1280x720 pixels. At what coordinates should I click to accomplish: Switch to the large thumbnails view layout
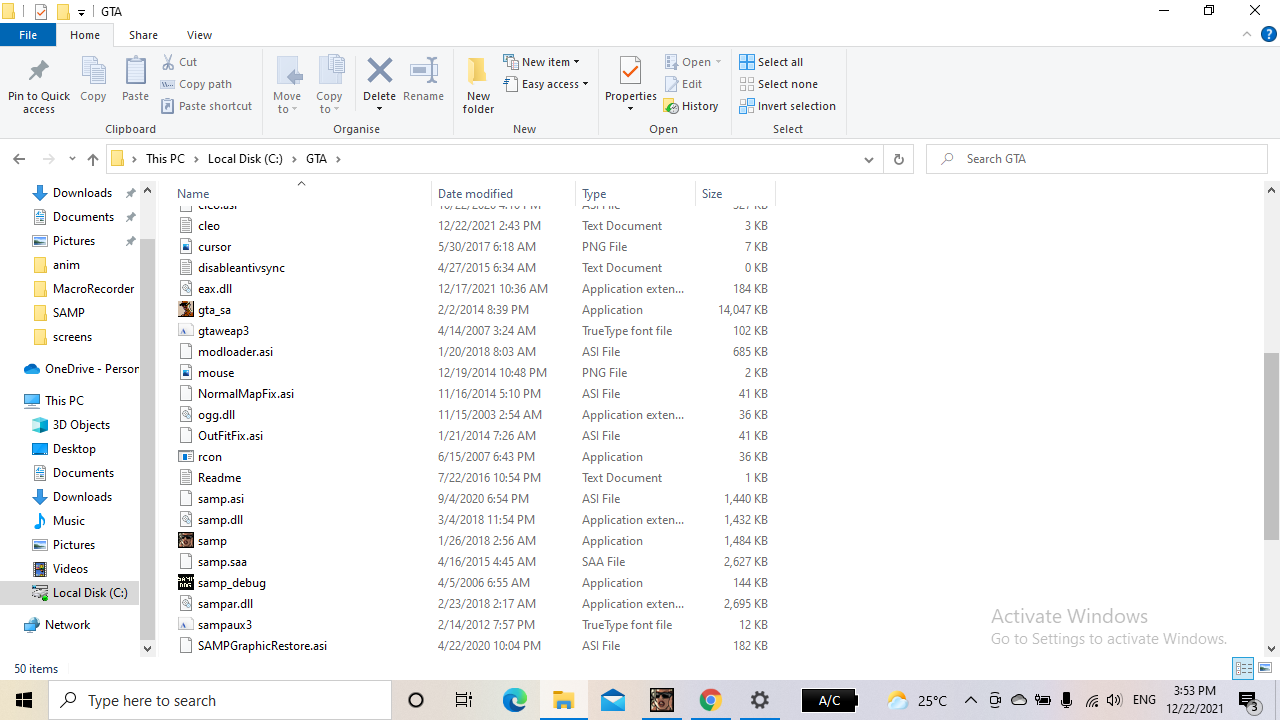1265,668
